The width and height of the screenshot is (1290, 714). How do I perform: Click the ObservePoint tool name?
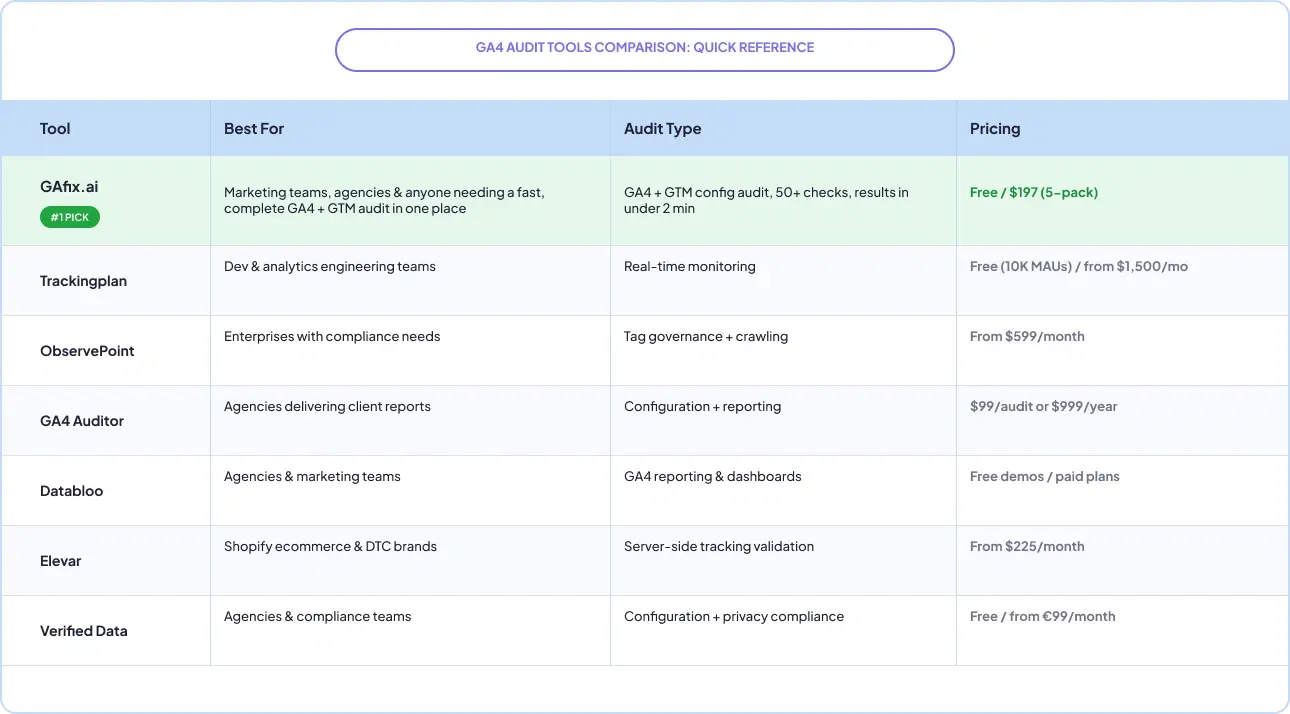pos(87,351)
